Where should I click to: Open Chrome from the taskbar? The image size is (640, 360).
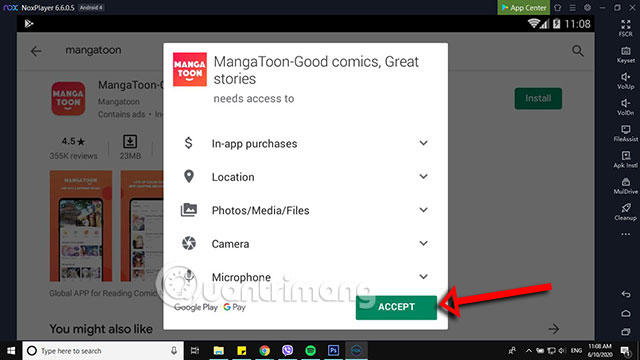point(264,351)
